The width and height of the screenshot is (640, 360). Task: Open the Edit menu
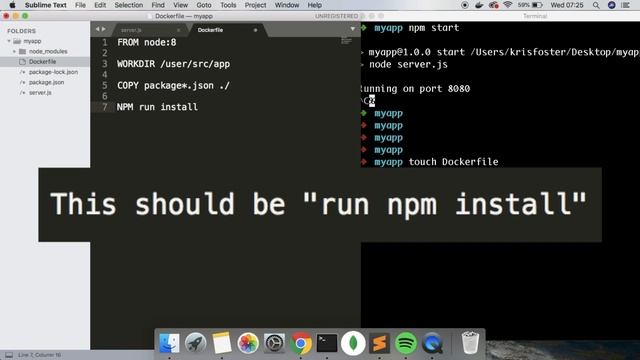pyautogui.click(x=100, y=5)
